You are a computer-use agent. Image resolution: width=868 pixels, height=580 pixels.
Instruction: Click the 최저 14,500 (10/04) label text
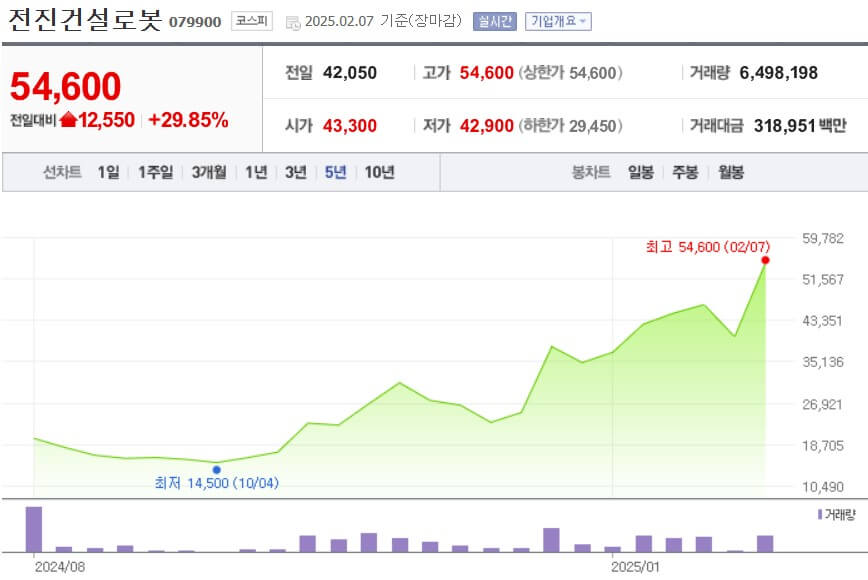point(216,484)
